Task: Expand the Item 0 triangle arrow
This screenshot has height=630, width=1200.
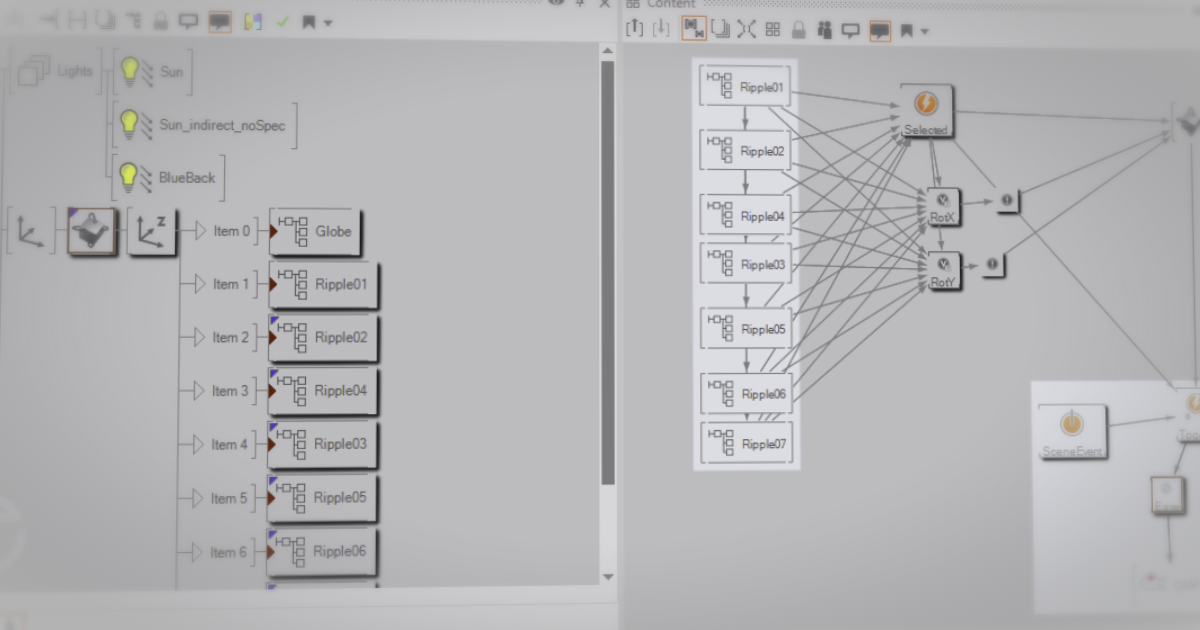Action: [199, 231]
